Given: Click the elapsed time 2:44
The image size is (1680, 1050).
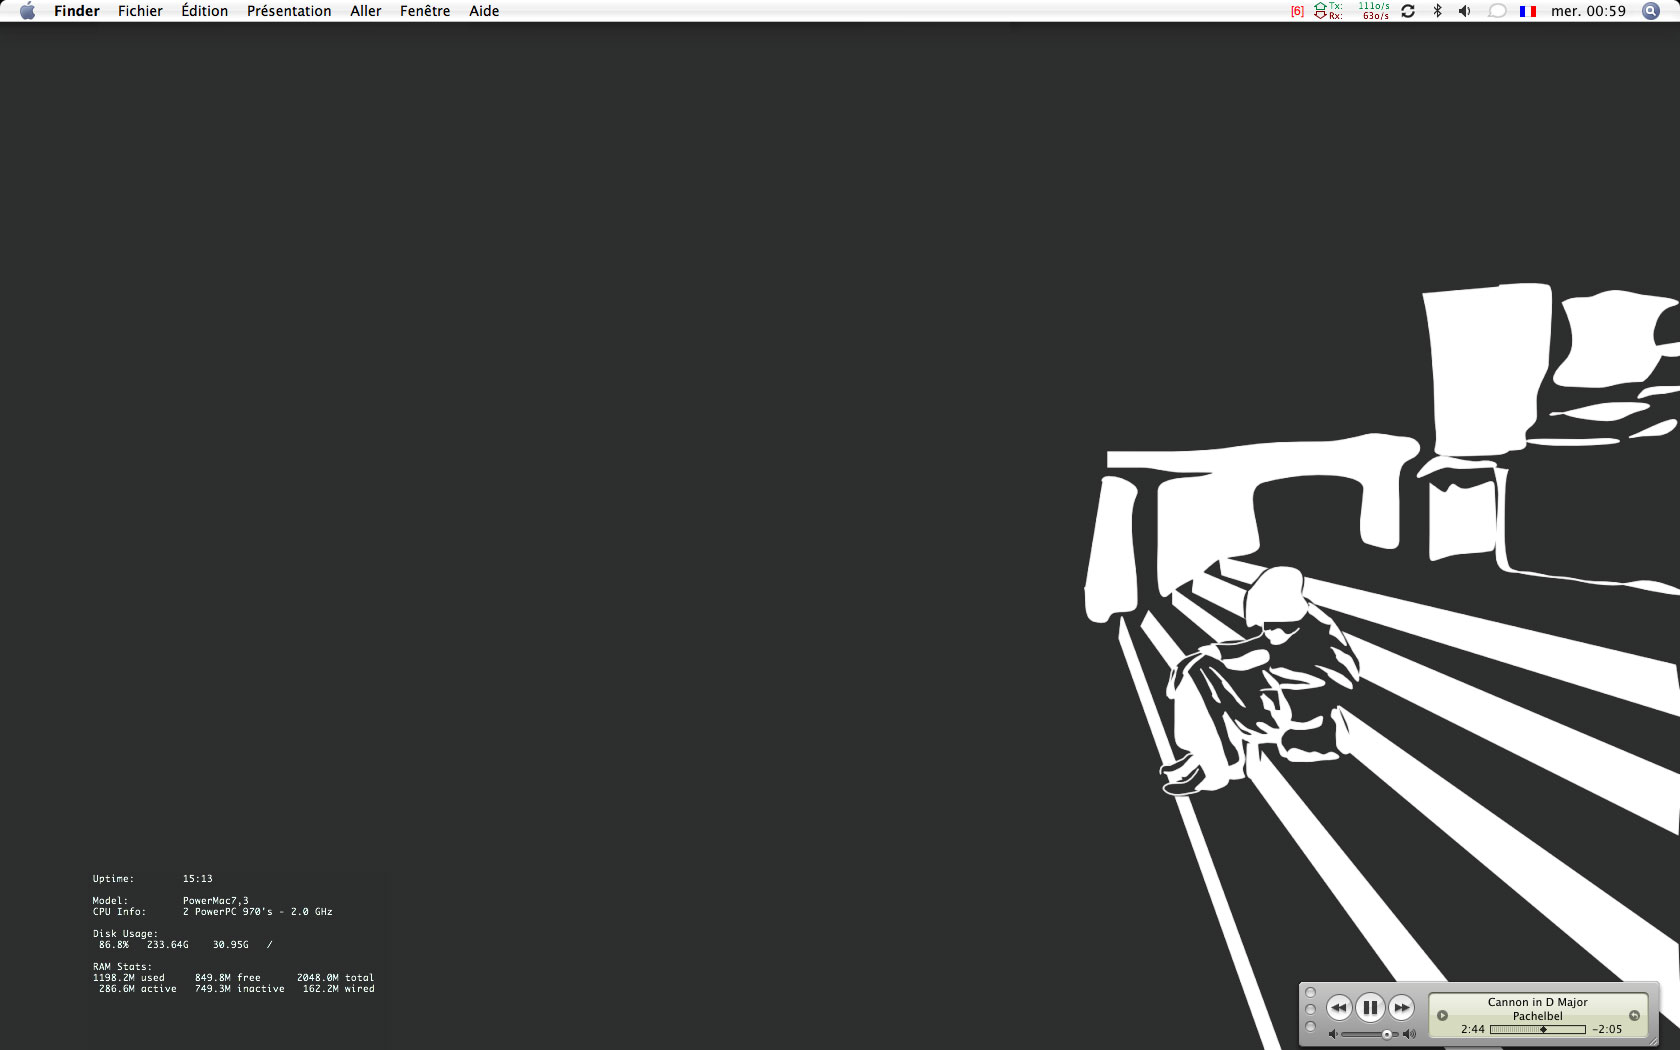Looking at the screenshot, I should (x=1473, y=1029).
